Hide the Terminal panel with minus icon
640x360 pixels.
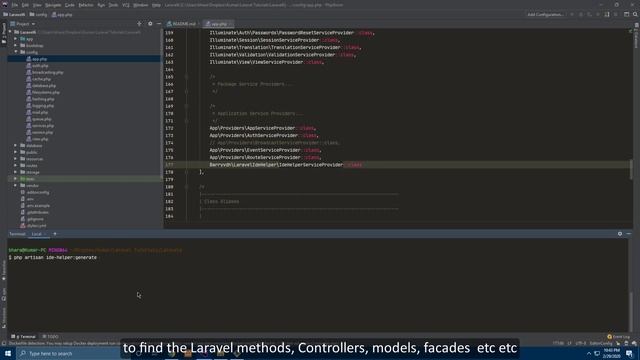coord(629,234)
